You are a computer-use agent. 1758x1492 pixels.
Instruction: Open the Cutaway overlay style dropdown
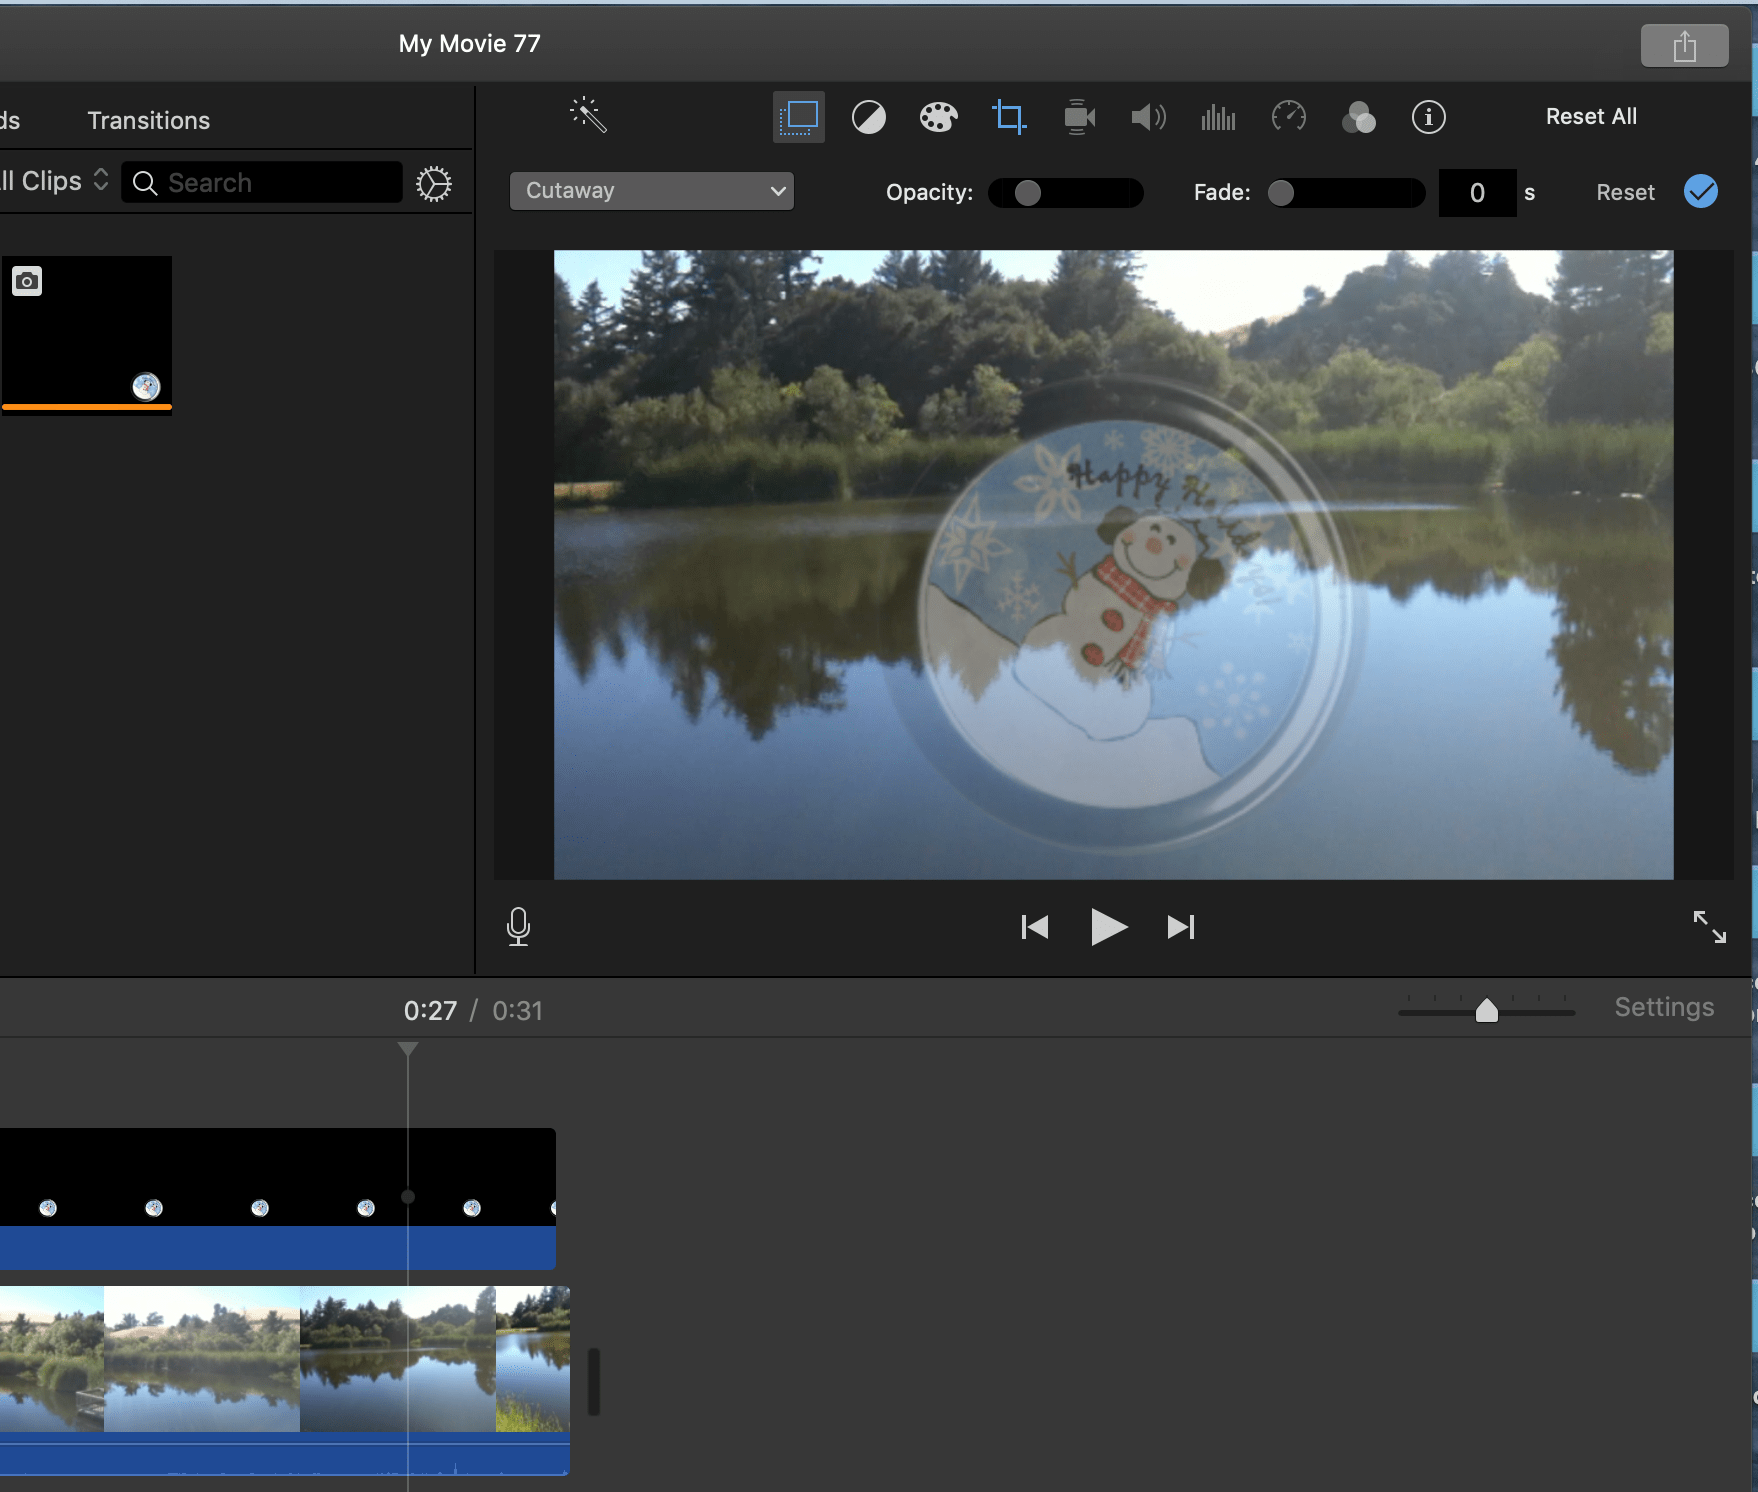tap(652, 191)
